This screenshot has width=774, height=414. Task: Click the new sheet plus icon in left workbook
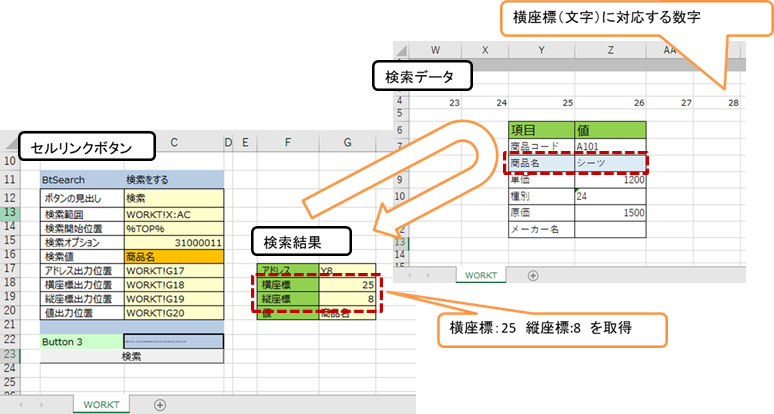(x=159, y=404)
